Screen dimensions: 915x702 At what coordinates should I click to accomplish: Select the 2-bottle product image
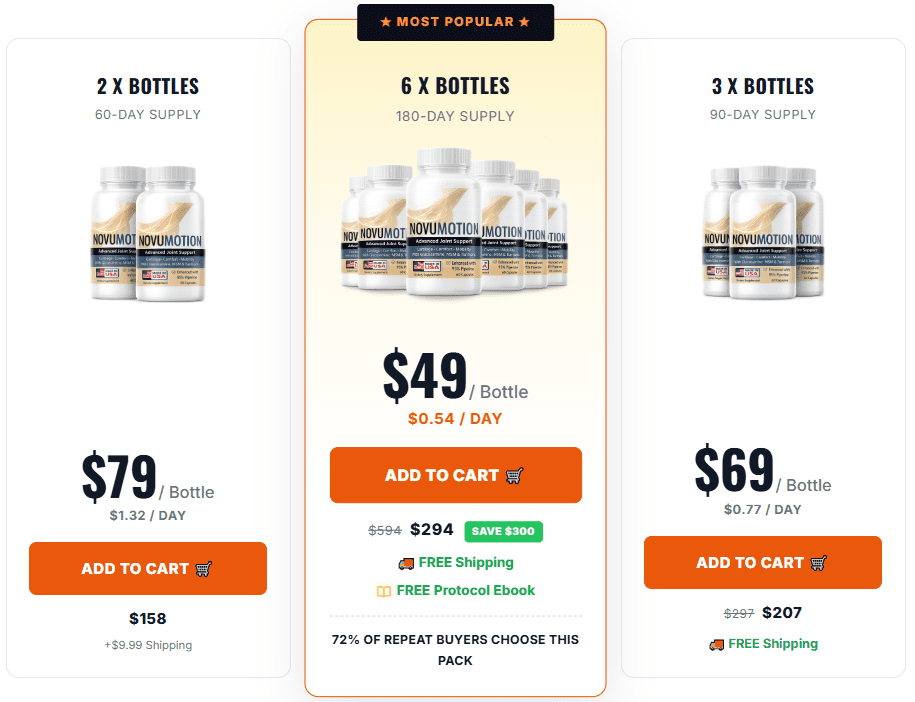pos(148,233)
